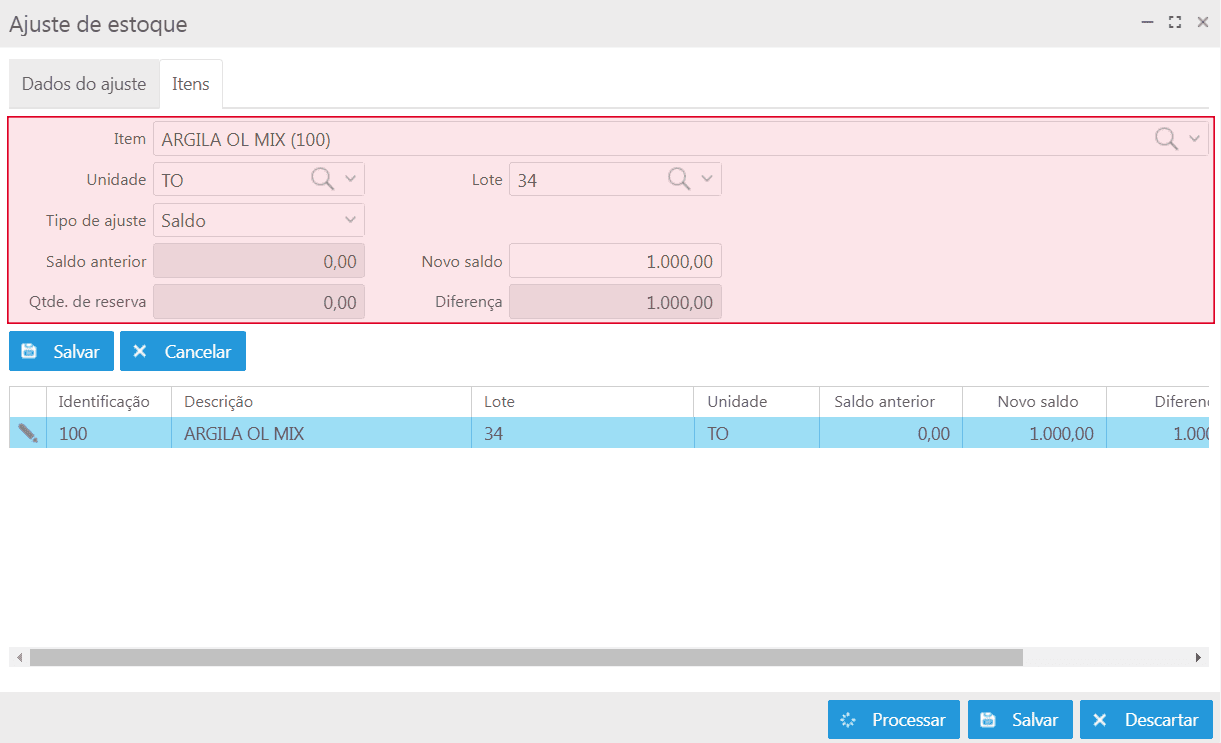This screenshot has width=1221, height=743.
Task: Click into the Novo saldo input field
Action: click(x=615, y=261)
